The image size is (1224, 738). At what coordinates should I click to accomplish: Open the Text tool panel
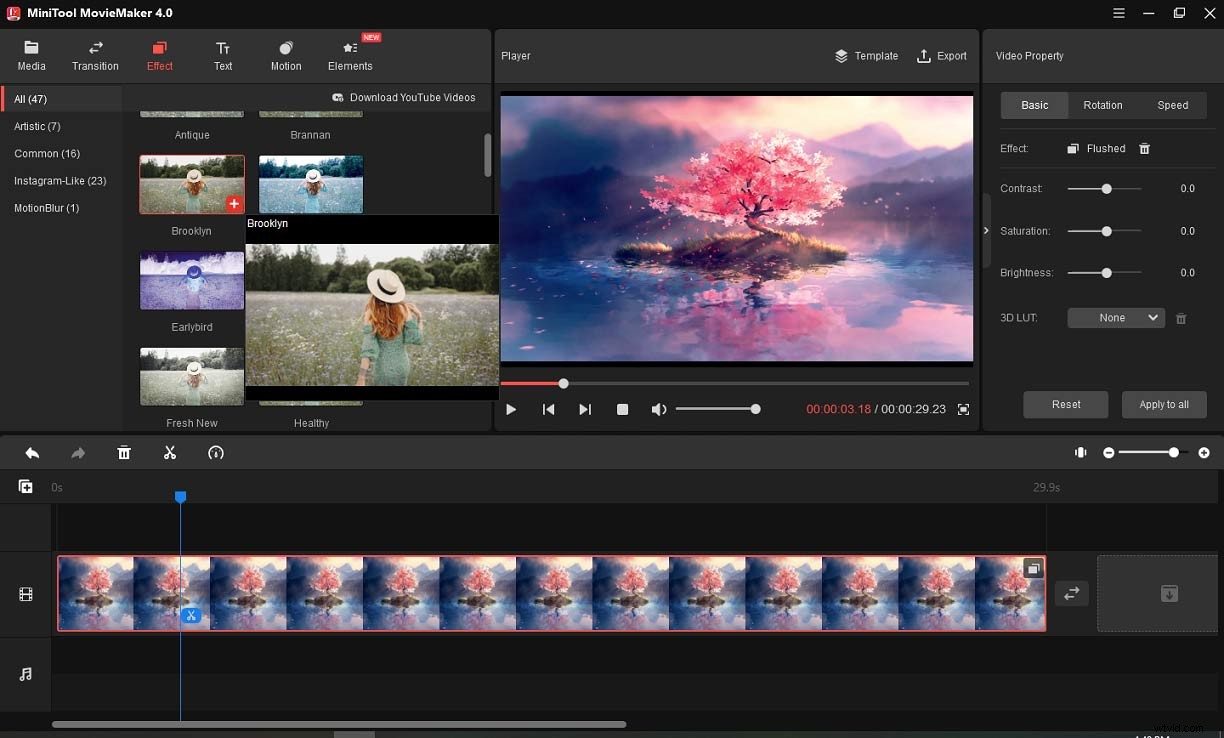(222, 54)
